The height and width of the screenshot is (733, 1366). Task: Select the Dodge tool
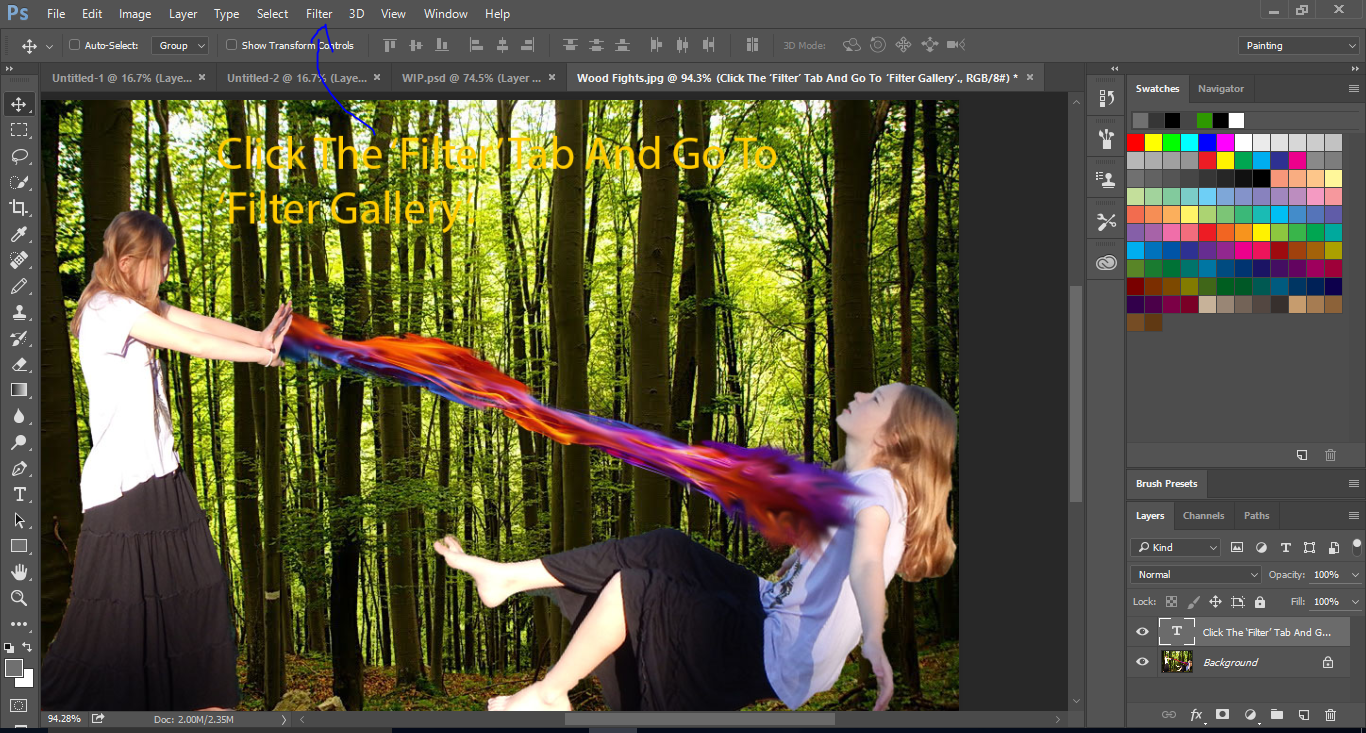pos(19,442)
